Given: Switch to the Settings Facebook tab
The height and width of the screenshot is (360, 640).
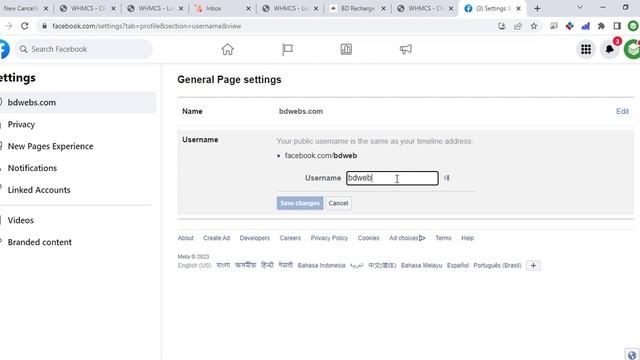Looking at the screenshot, I should click(492, 8).
